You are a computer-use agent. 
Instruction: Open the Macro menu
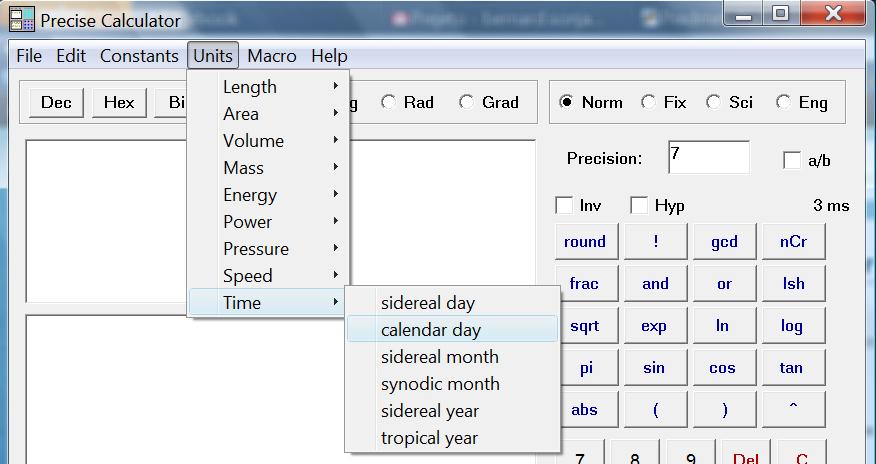[272, 56]
